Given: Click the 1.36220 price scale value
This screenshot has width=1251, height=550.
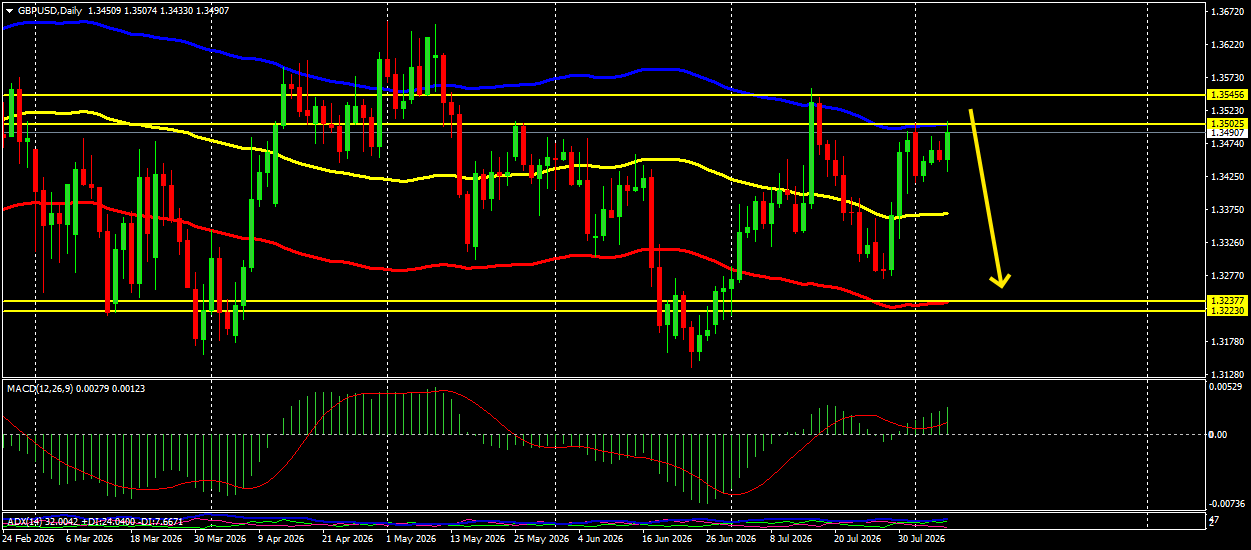Looking at the screenshot, I should pos(1226,45).
